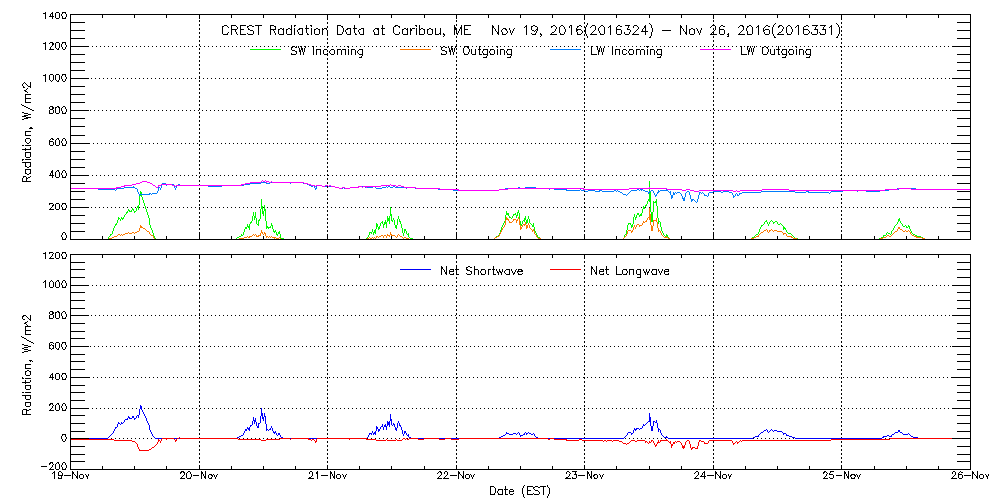Image resolution: width=1000 pixels, height=500 pixels.
Task: Click the red Net Longwave legend line
Action: coord(566,270)
